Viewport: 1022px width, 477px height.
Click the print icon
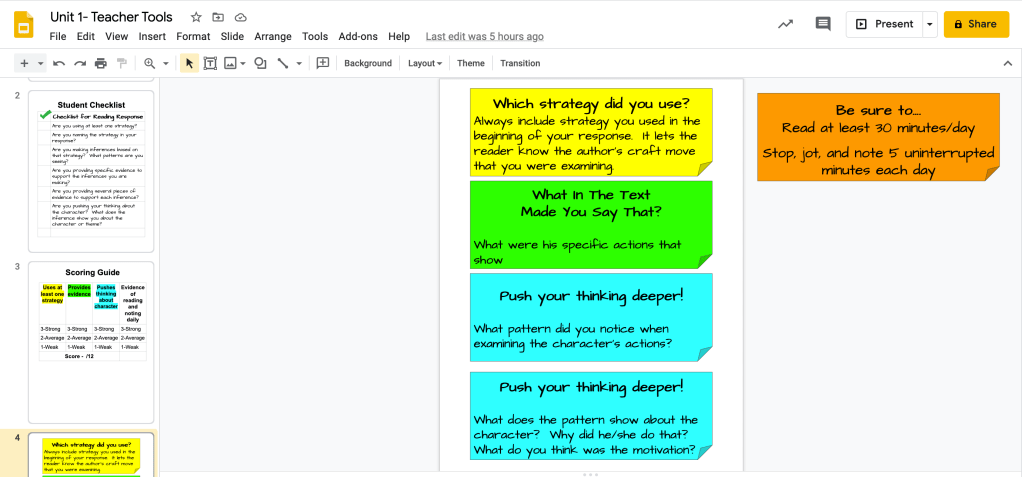point(101,63)
